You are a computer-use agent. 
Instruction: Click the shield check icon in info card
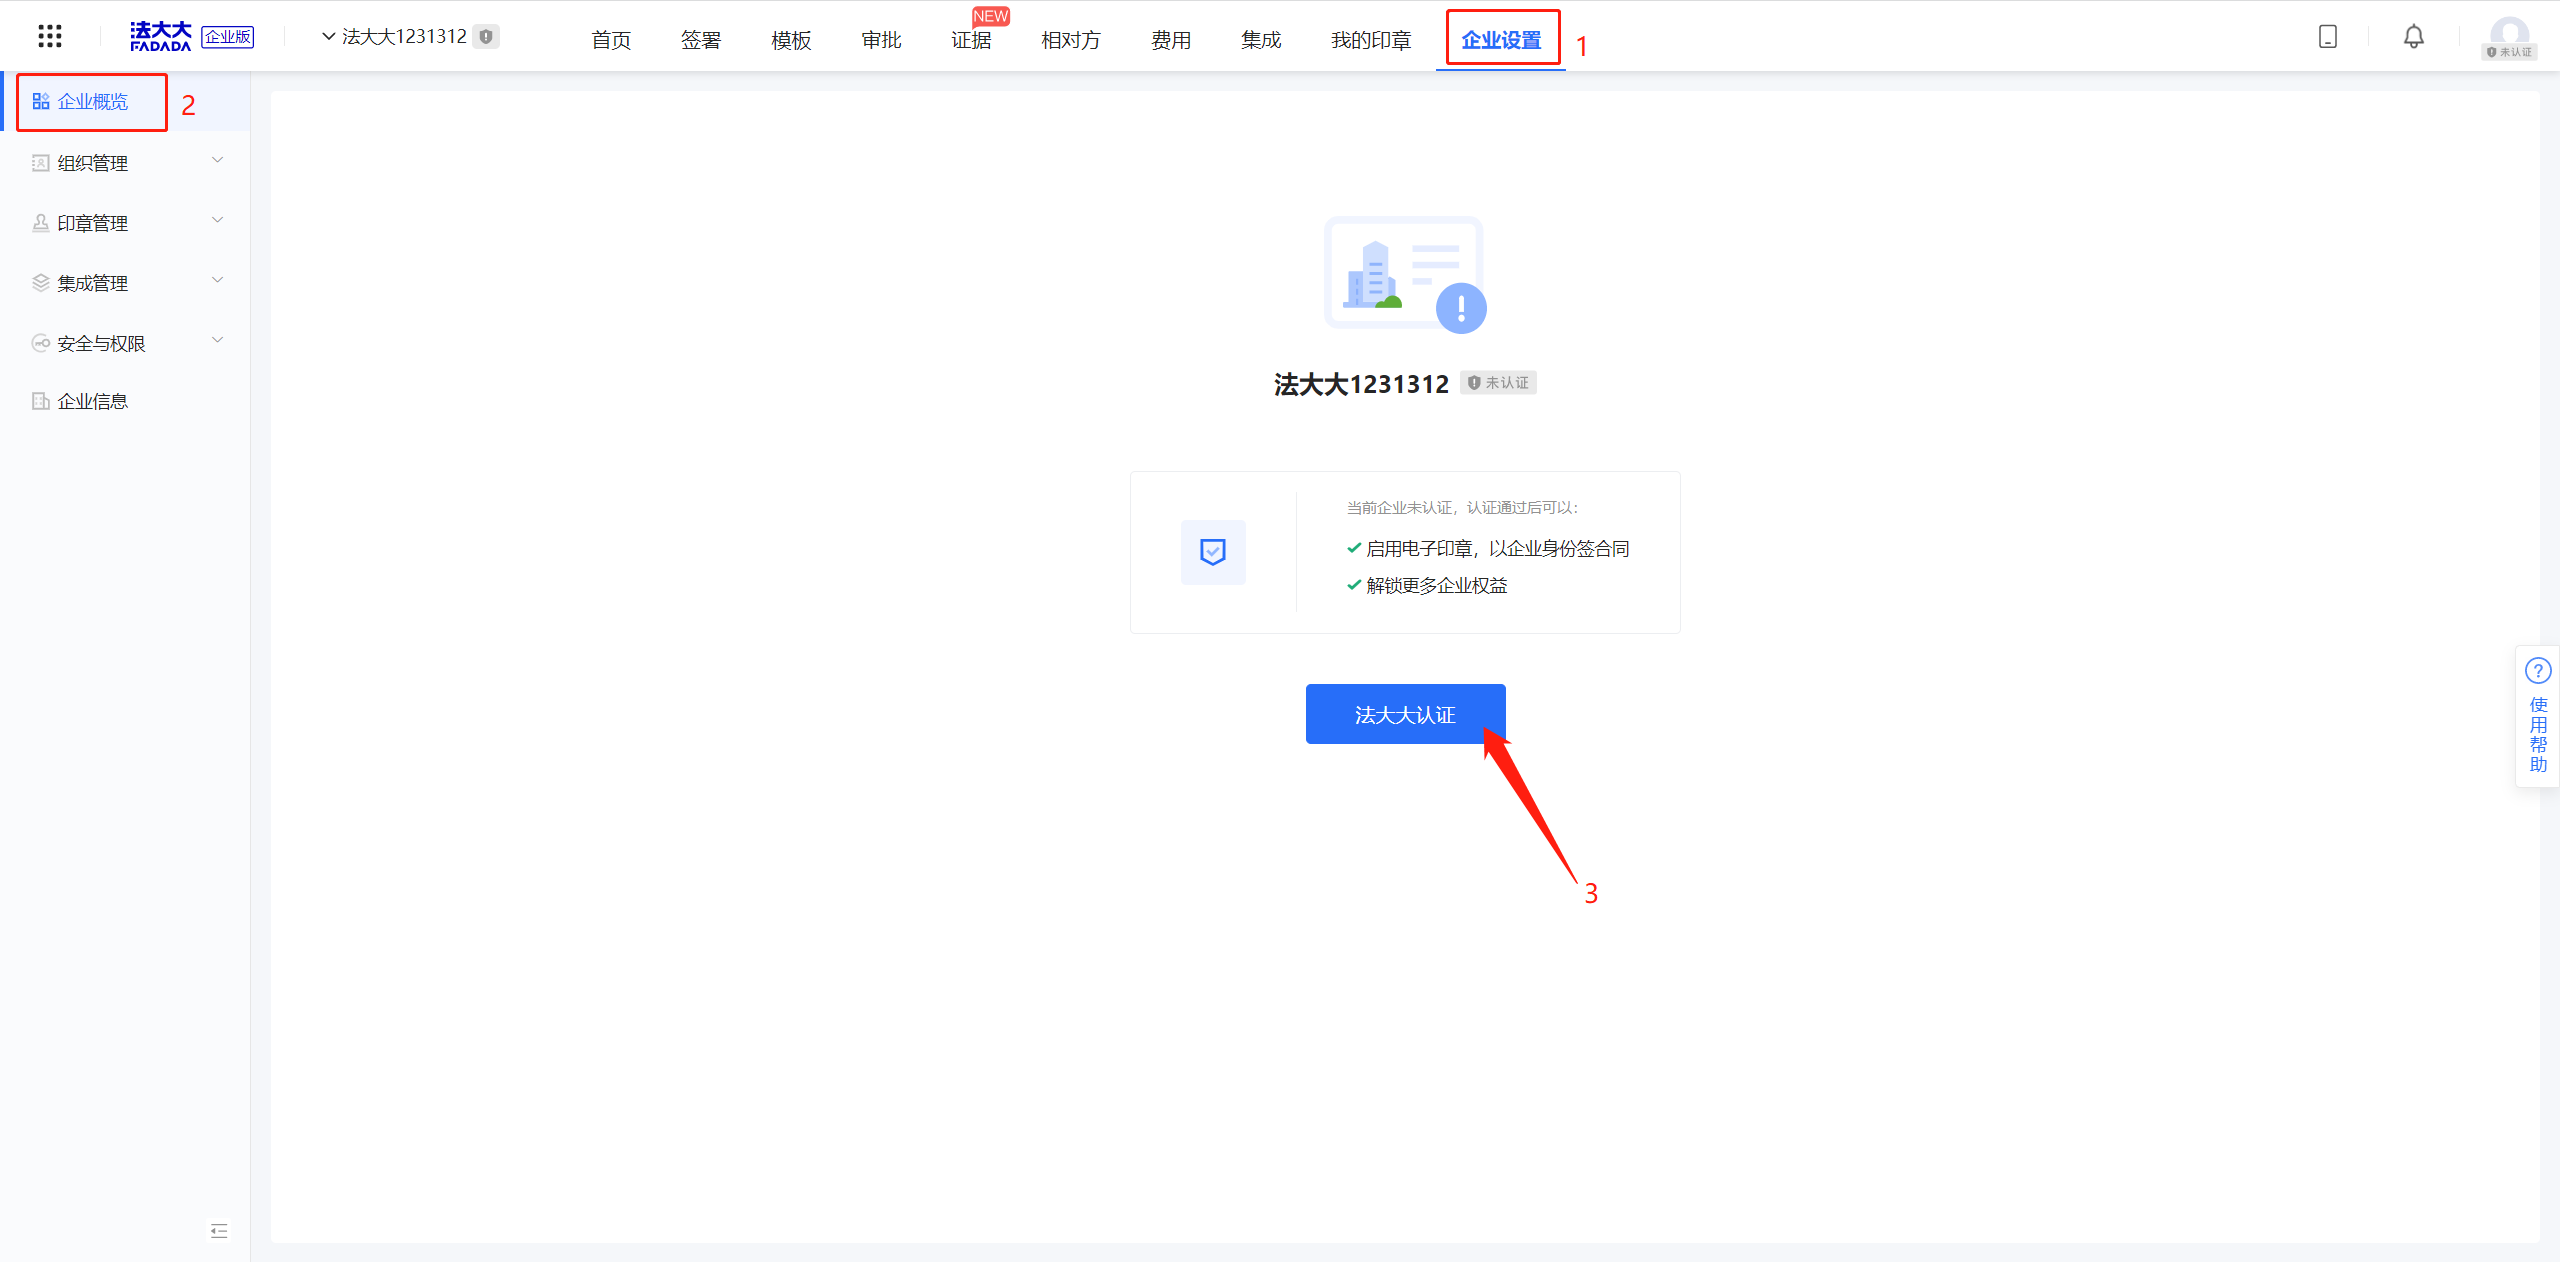click(x=1213, y=552)
